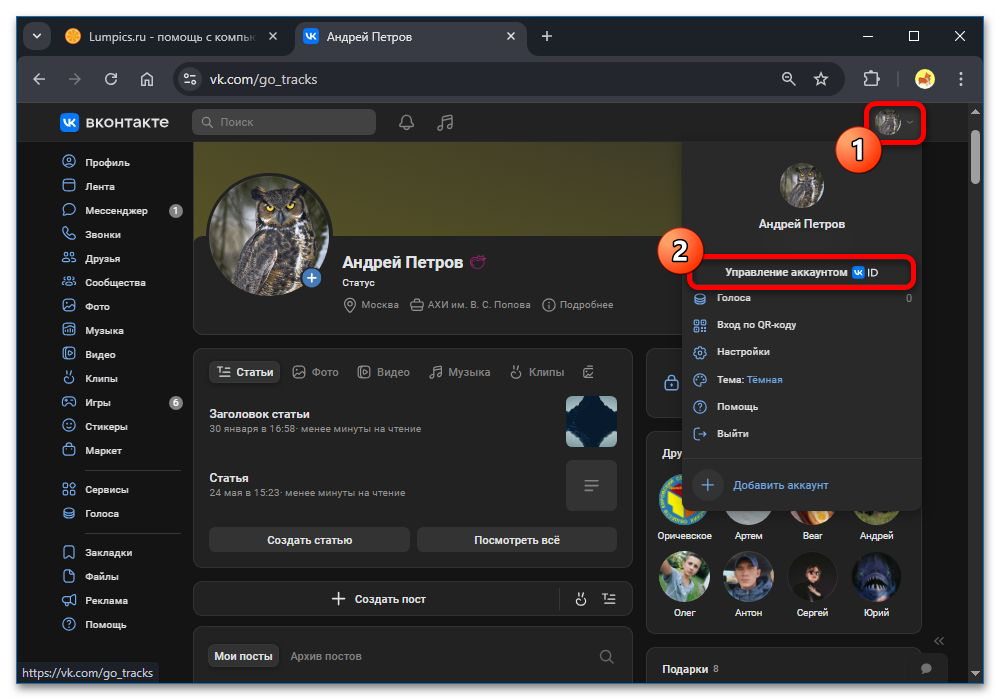Viewport: 1000px width, 700px height.
Task: Open the music note icon in VK header
Action: [445, 122]
